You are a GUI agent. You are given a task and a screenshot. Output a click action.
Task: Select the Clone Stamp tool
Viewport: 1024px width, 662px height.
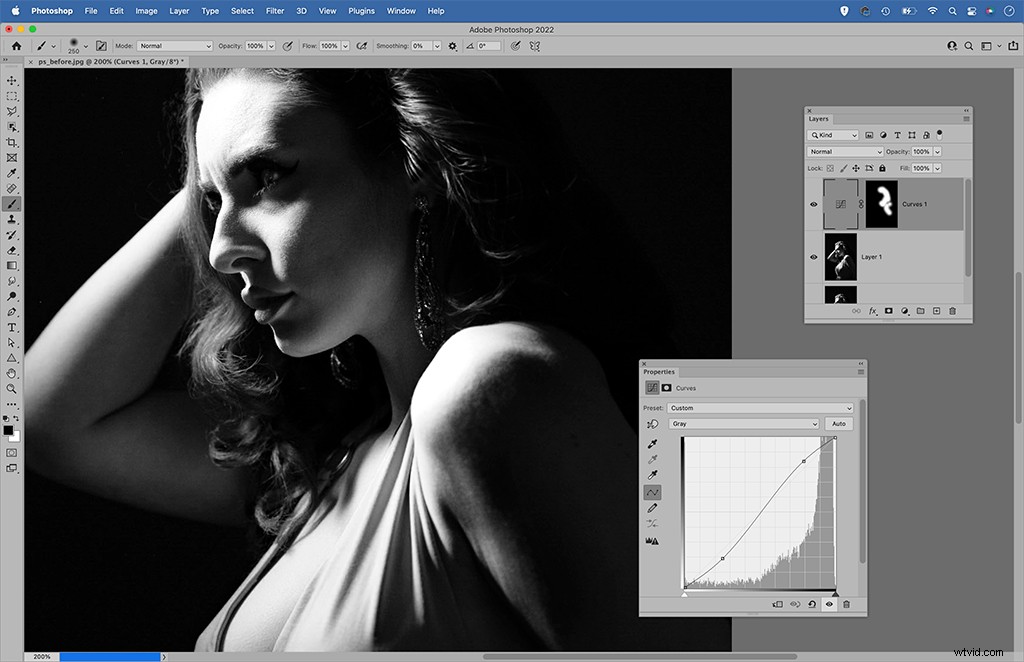click(12, 219)
